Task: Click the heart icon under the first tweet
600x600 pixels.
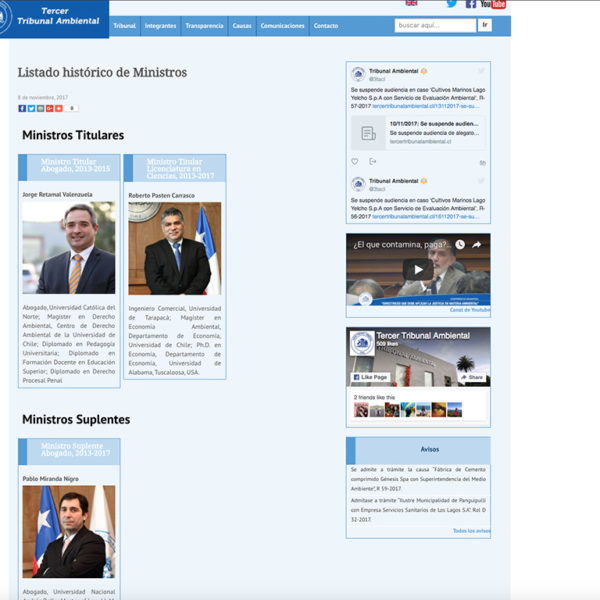Action: (x=355, y=161)
